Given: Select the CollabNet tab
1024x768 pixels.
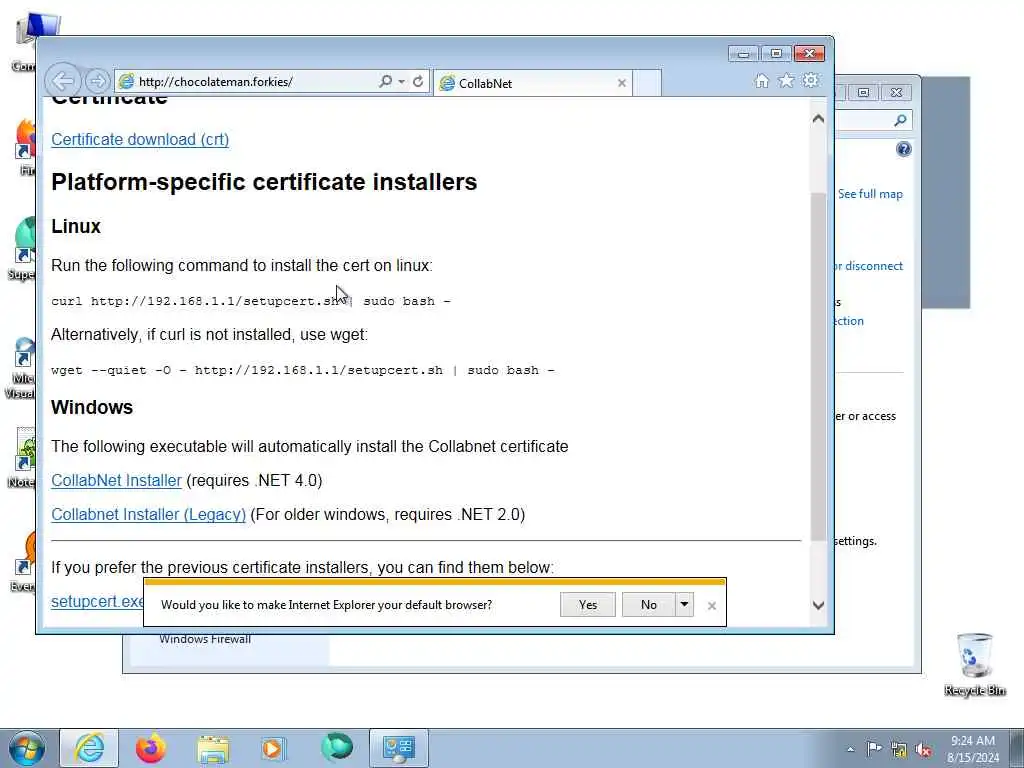Looking at the screenshot, I should tap(532, 83).
